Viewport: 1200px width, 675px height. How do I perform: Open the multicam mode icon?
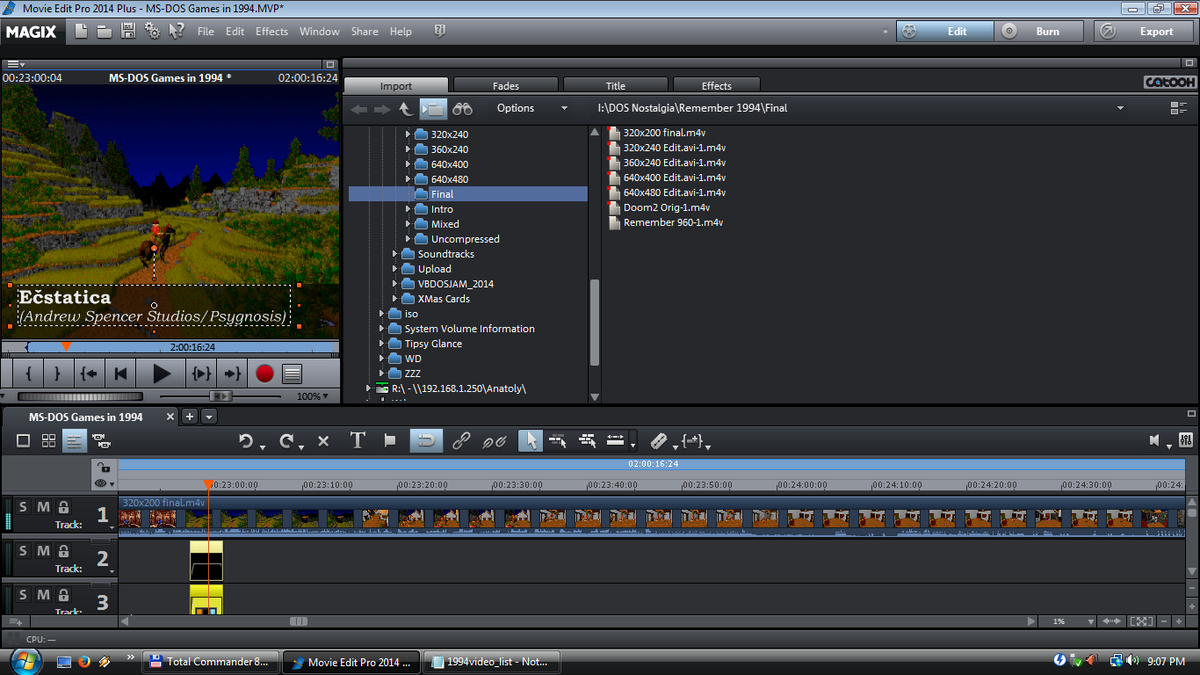pyautogui.click(x=101, y=441)
